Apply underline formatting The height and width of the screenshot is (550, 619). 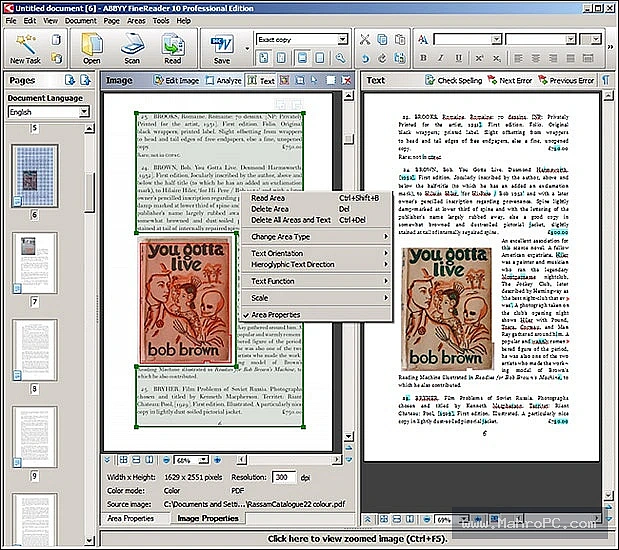[458, 58]
